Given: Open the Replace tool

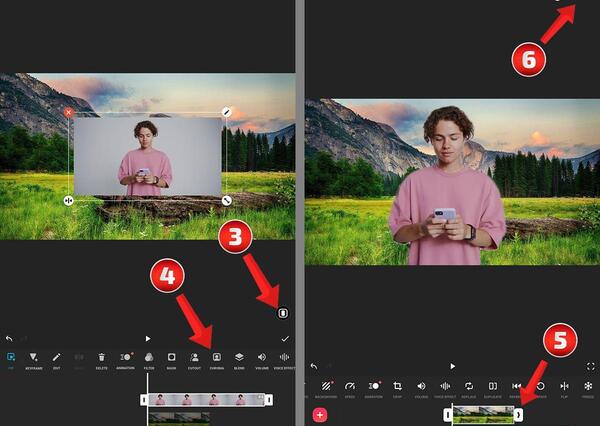Looking at the screenshot, I should point(469,389).
